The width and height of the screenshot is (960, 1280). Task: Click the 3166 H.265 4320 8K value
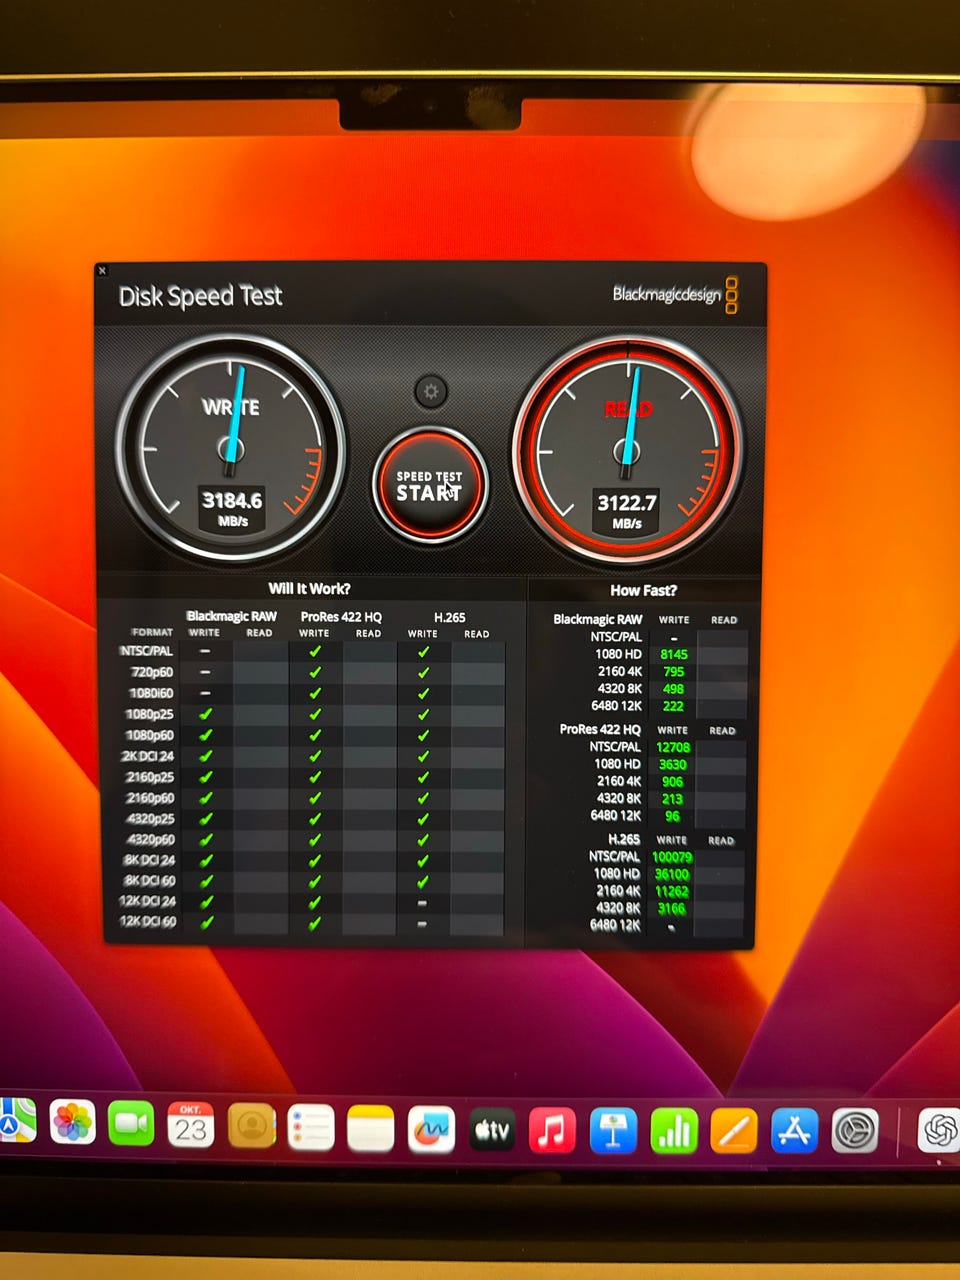pyautogui.click(x=672, y=908)
